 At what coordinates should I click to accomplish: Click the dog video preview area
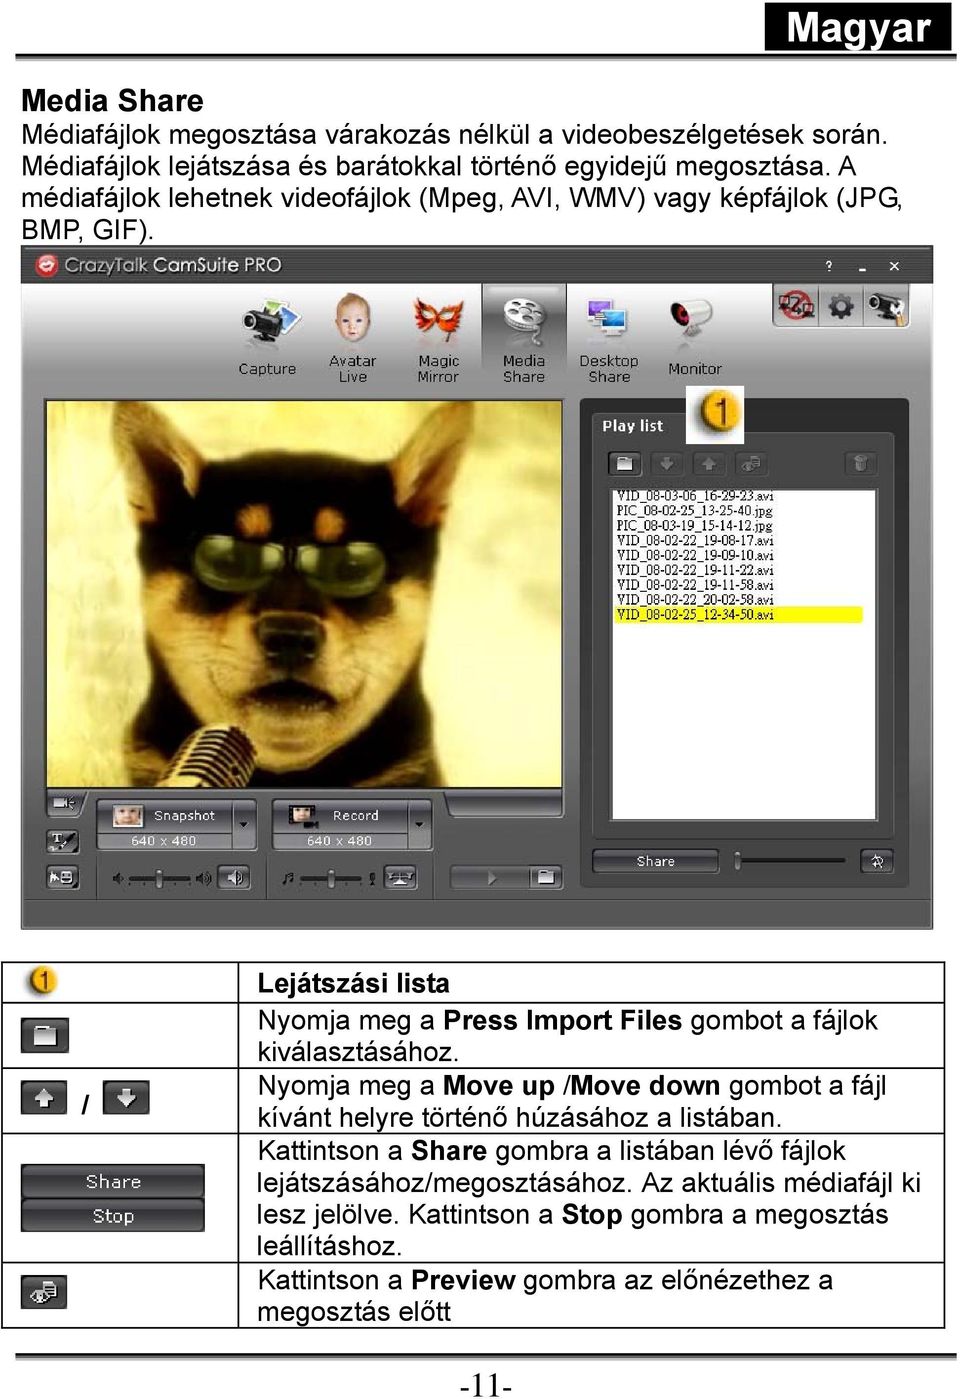point(304,594)
